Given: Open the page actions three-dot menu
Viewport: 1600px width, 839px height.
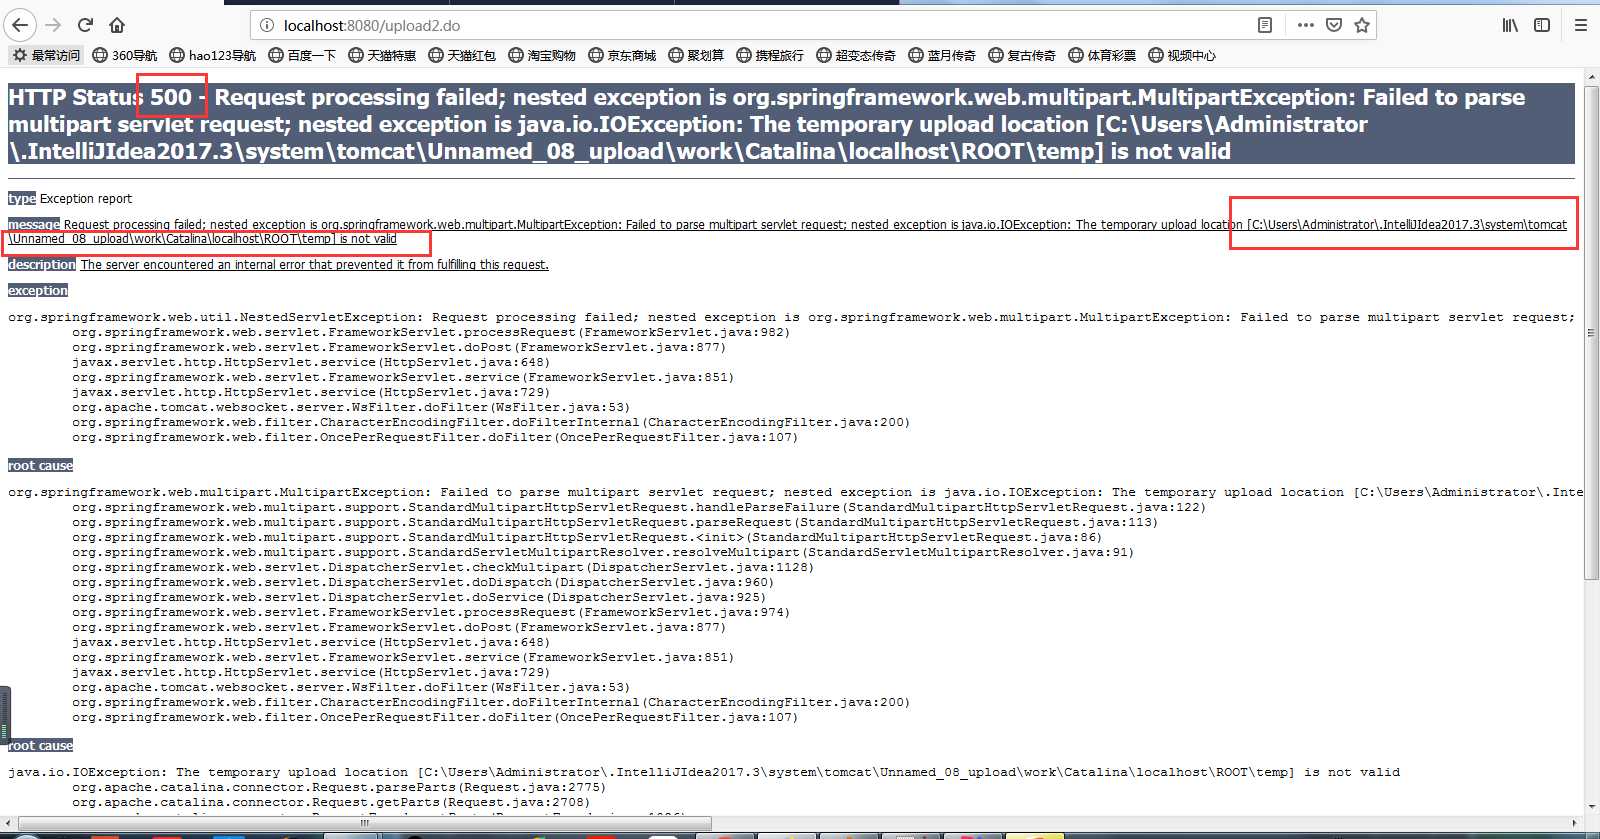Looking at the screenshot, I should (x=1306, y=25).
